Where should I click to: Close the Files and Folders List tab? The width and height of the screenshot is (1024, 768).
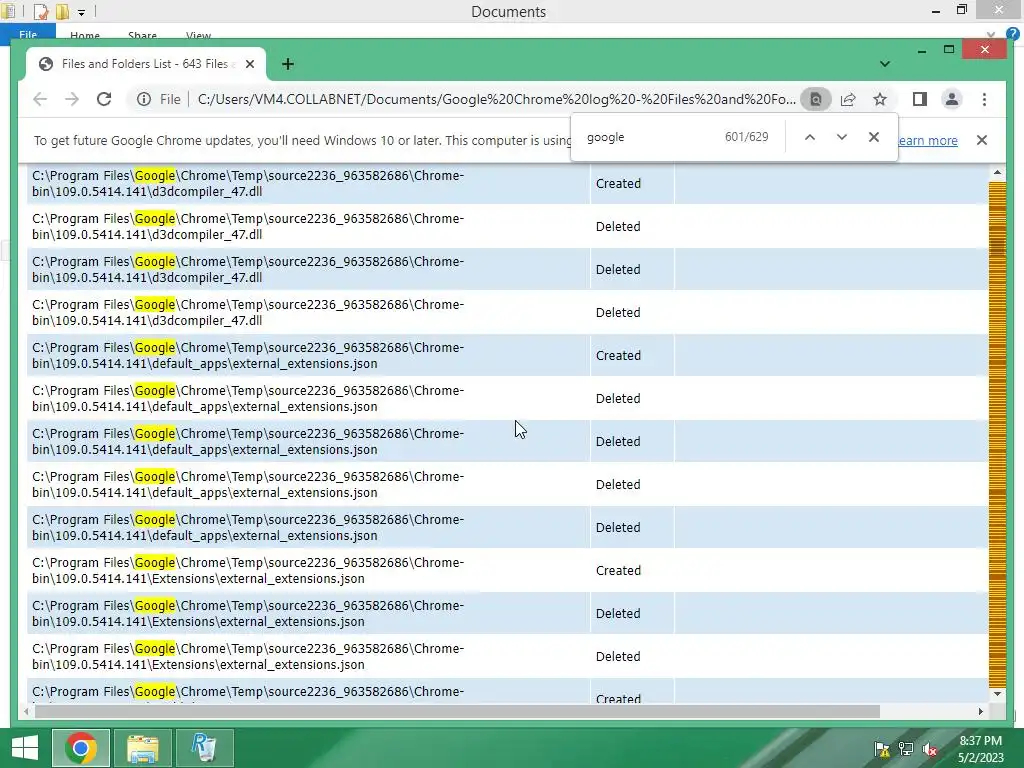pyautogui.click(x=249, y=64)
